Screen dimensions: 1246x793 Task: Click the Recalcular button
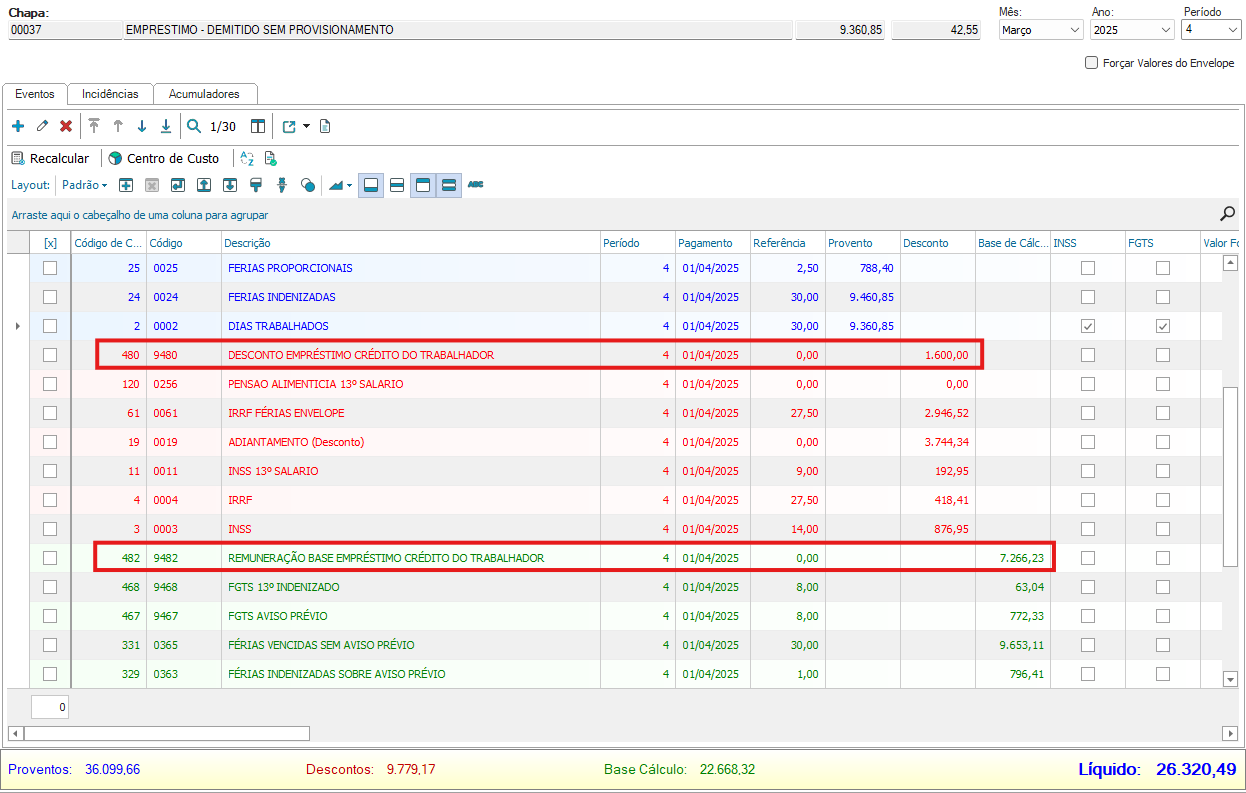pos(50,158)
